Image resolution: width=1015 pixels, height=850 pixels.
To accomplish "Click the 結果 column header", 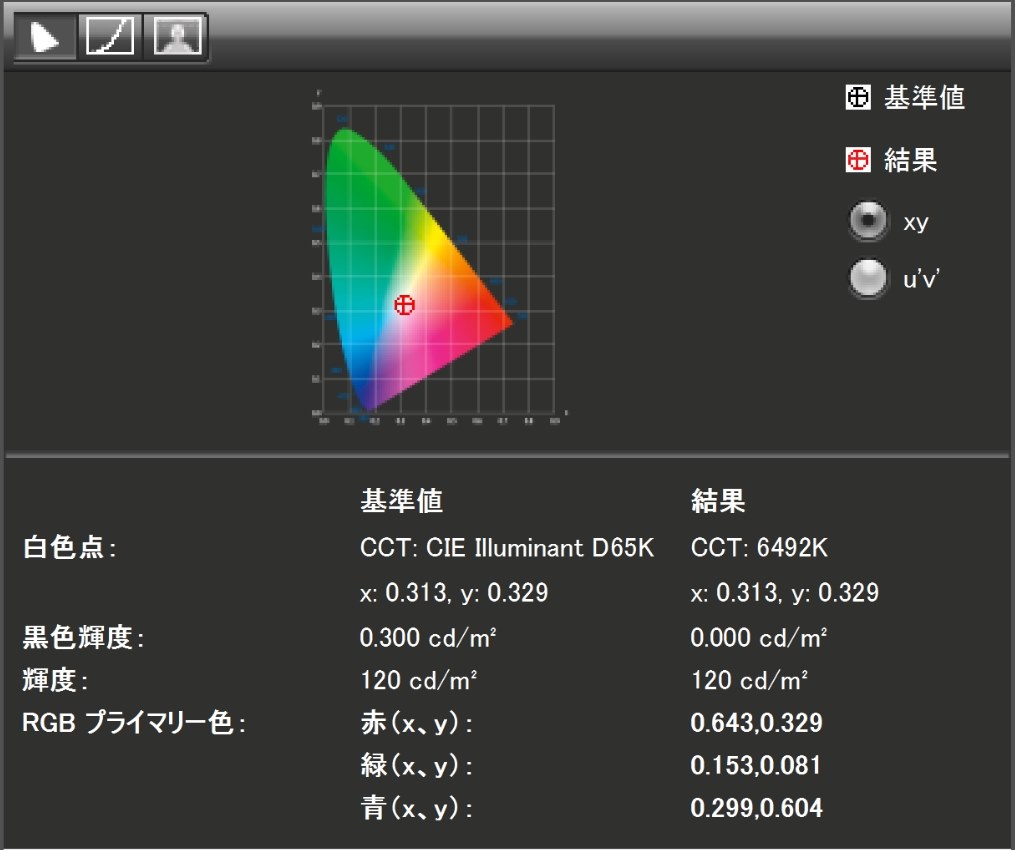I will (x=717, y=503).
